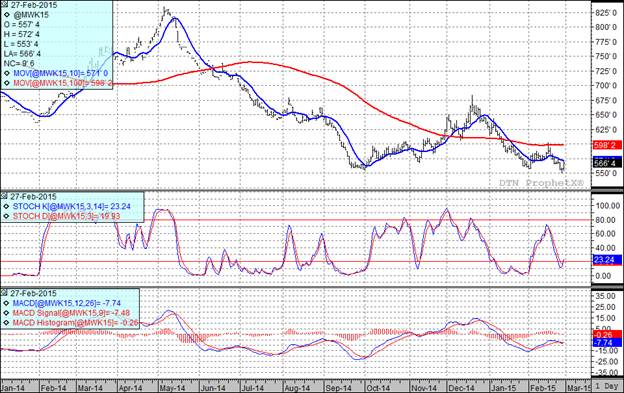Image resolution: width=624 pixels, height=393 pixels.
Task: Click the Sep-14 time axis label
Action: (338, 388)
